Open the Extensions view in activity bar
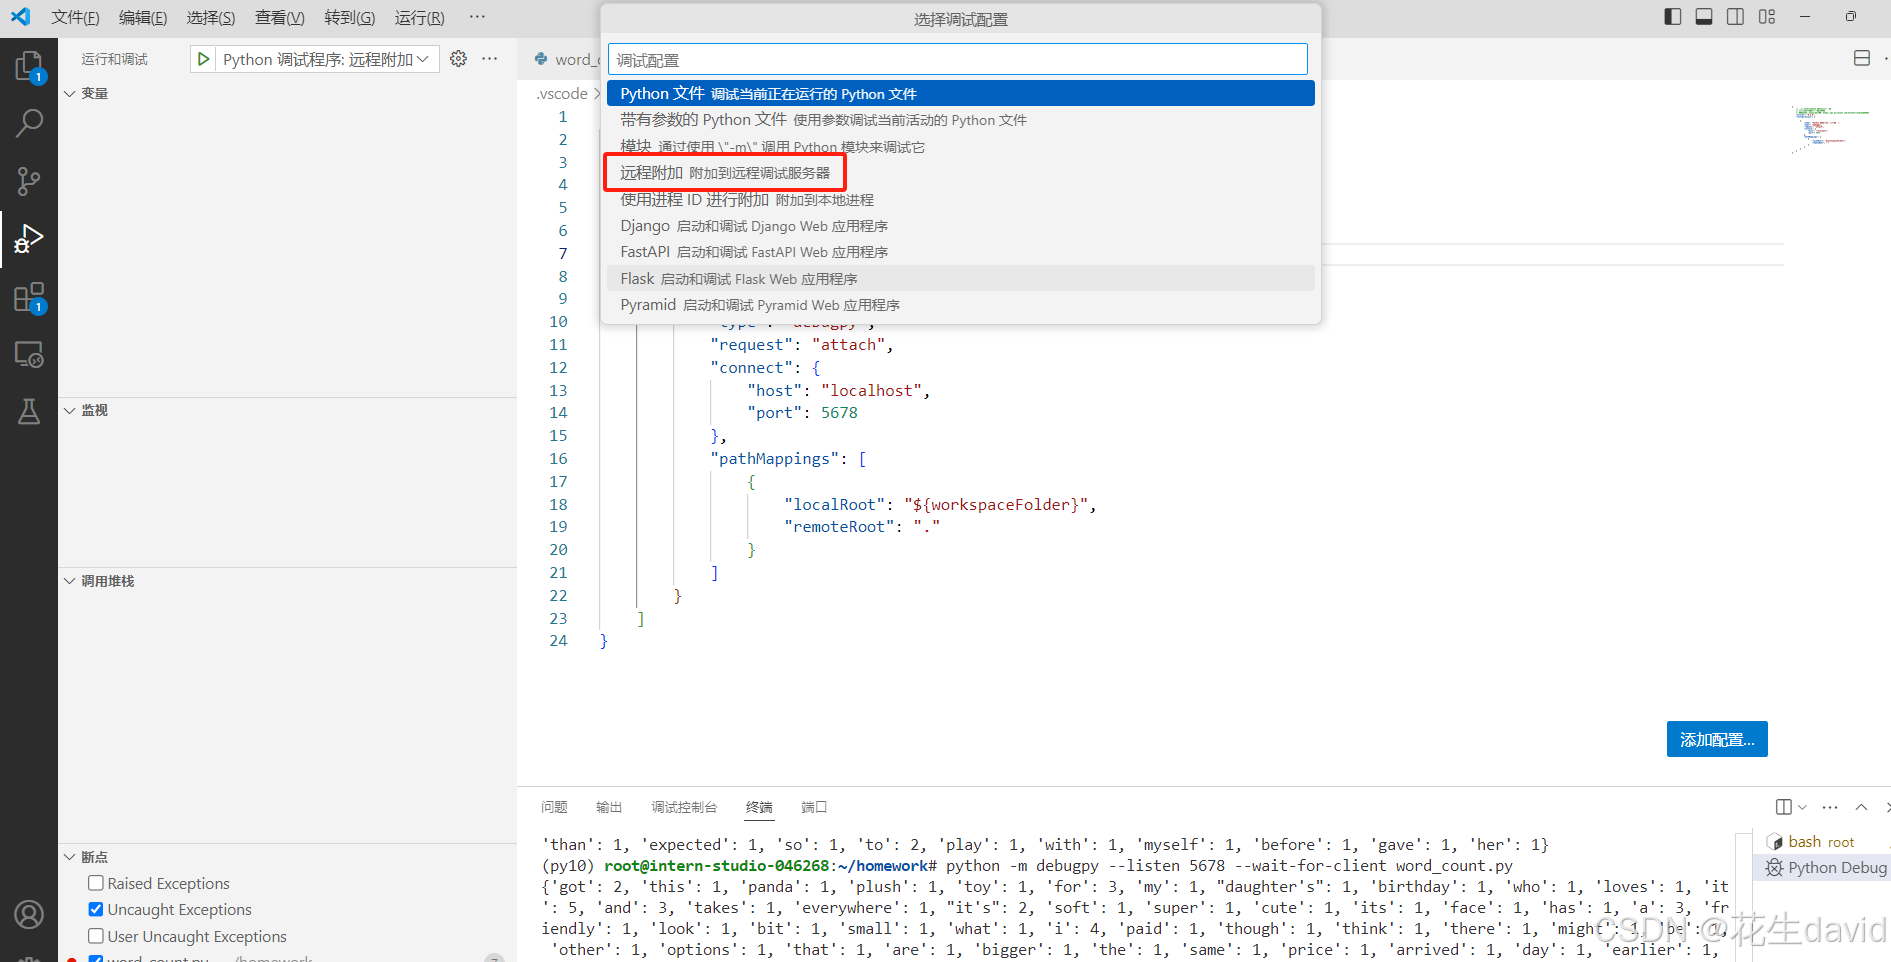The width and height of the screenshot is (1891, 962). pyautogui.click(x=29, y=297)
